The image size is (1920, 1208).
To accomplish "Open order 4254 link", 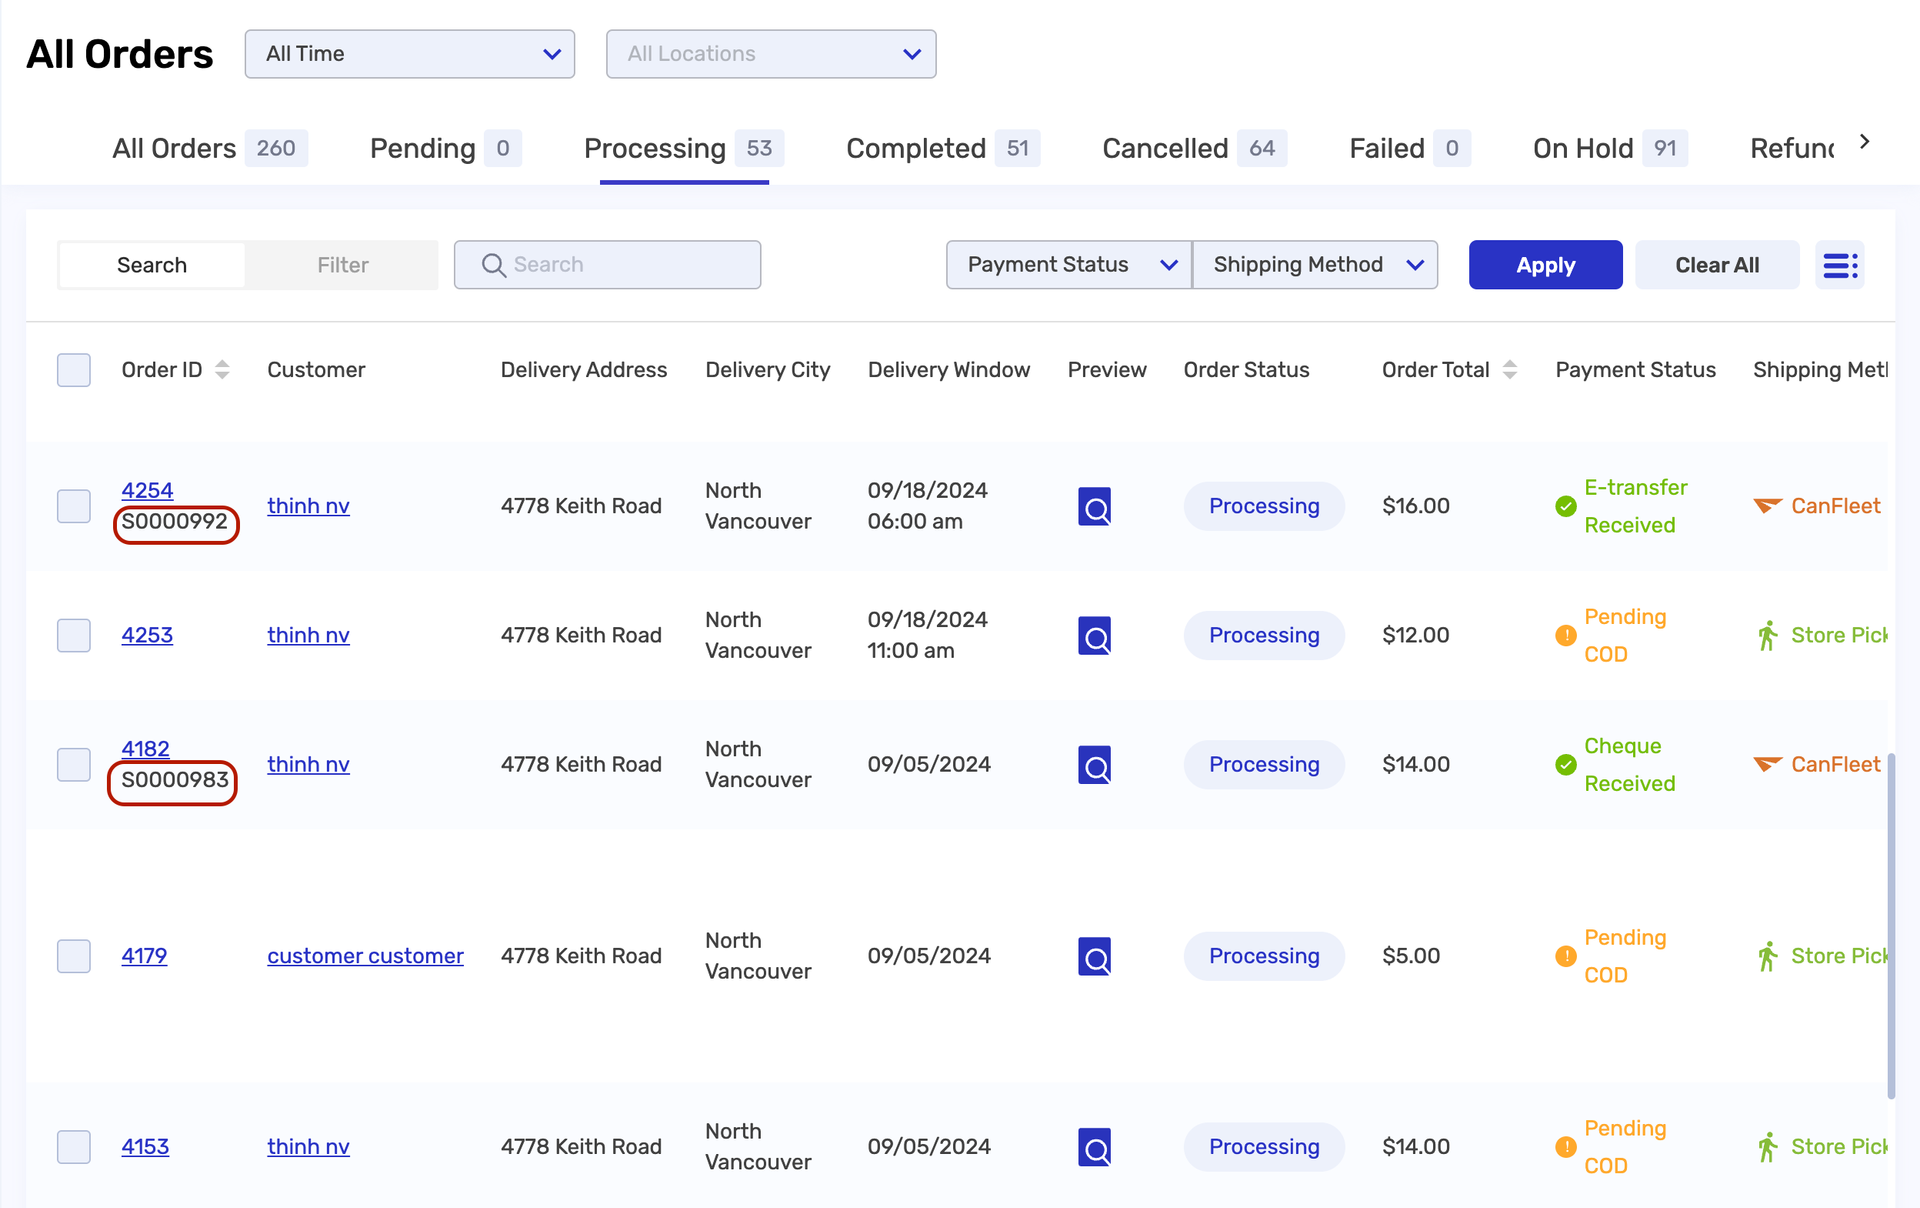I will click(x=147, y=490).
